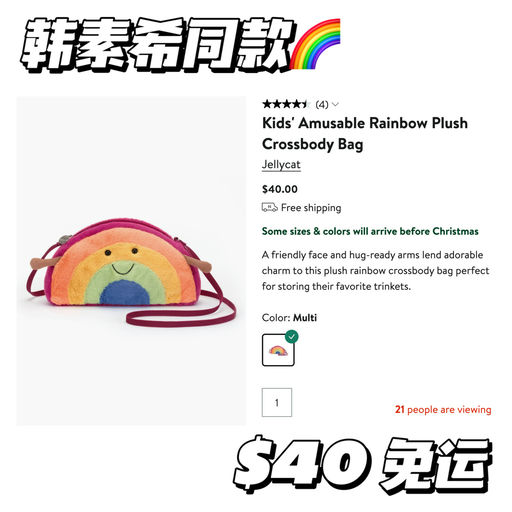Screen dimensions: 512x512
Task: Click the product description paragraph
Action: tap(375, 271)
